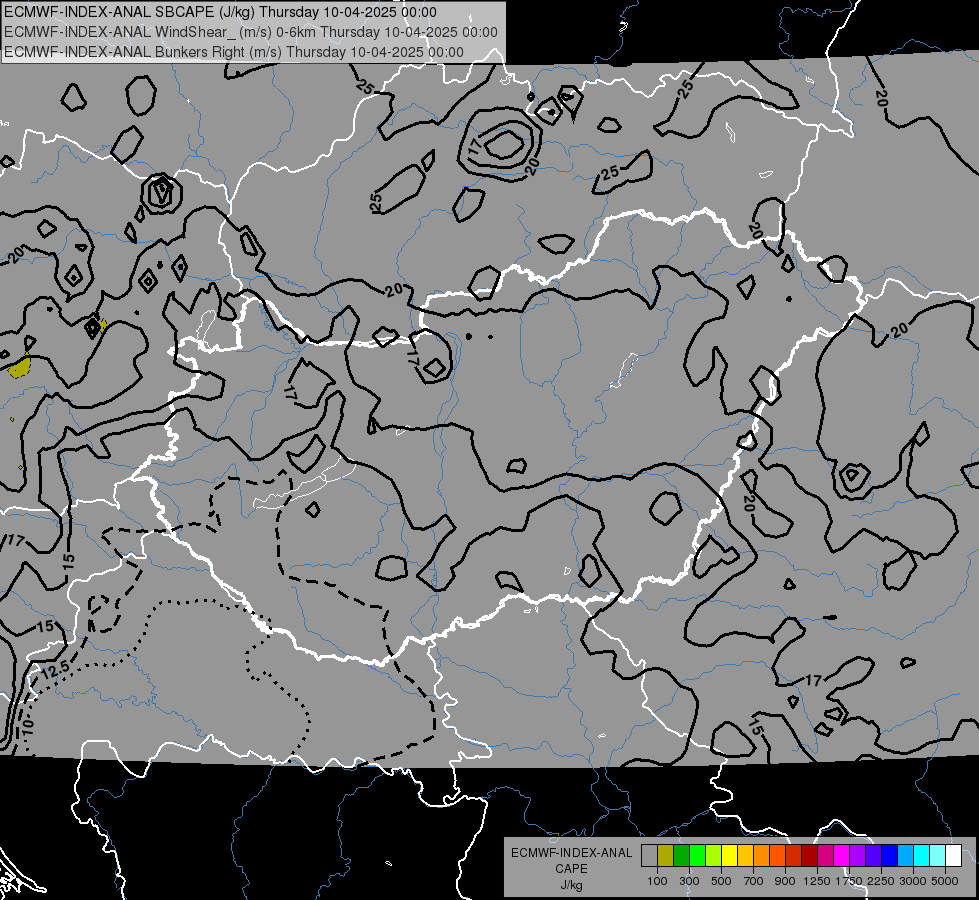Select the WindShear 0-6km title line

coord(250,32)
